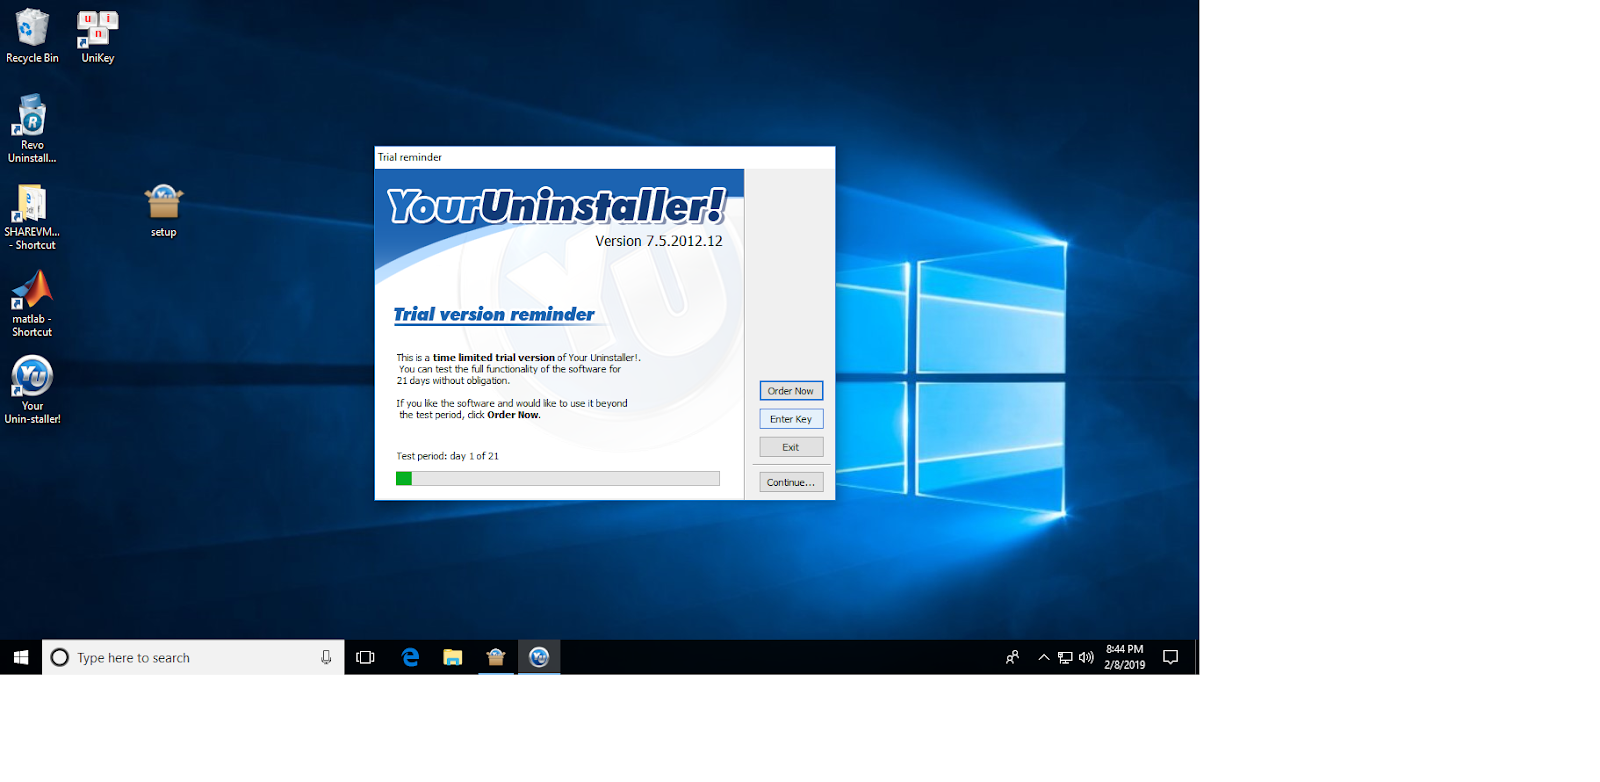
Task: Open the People icon in taskbar
Action: pyautogui.click(x=1012, y=657)
